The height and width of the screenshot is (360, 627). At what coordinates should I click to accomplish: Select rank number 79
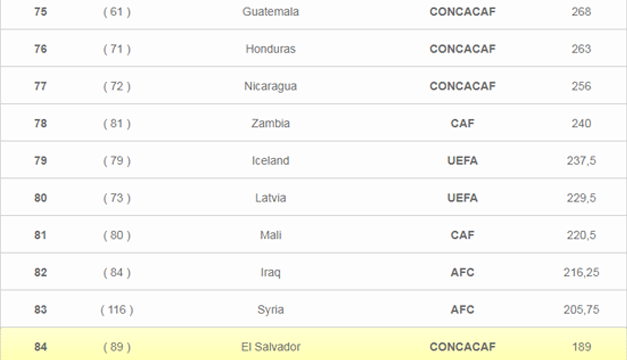pos(40,160)
